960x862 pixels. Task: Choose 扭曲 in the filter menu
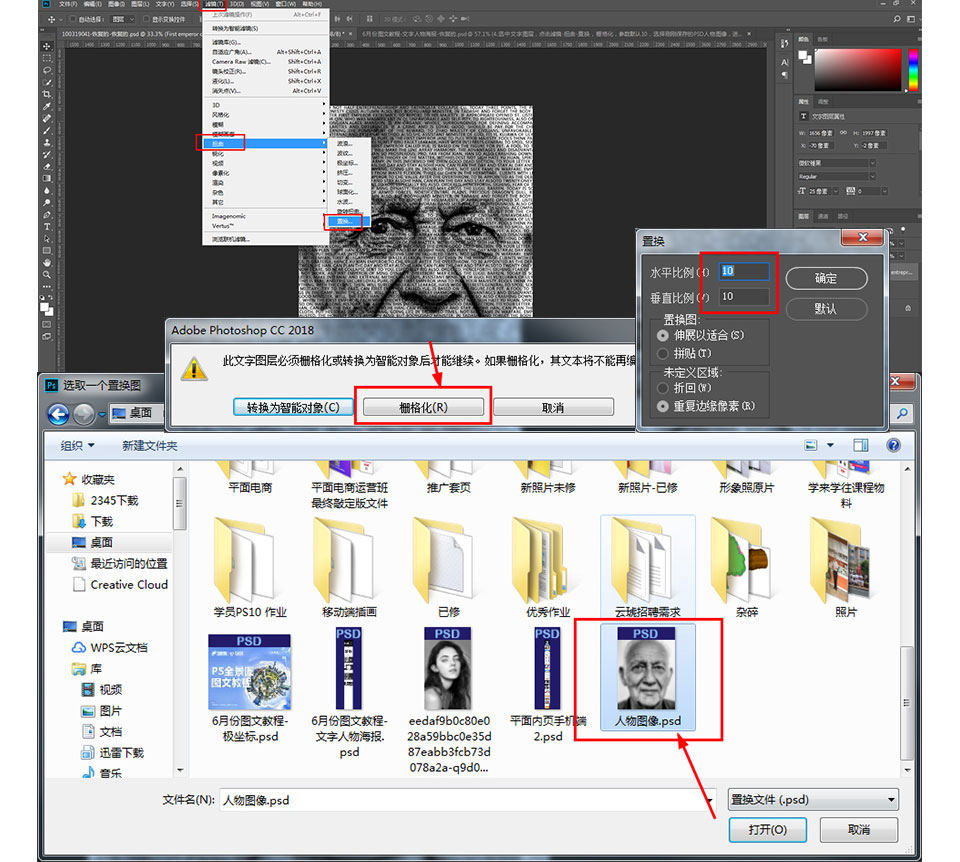coord(266,143)
